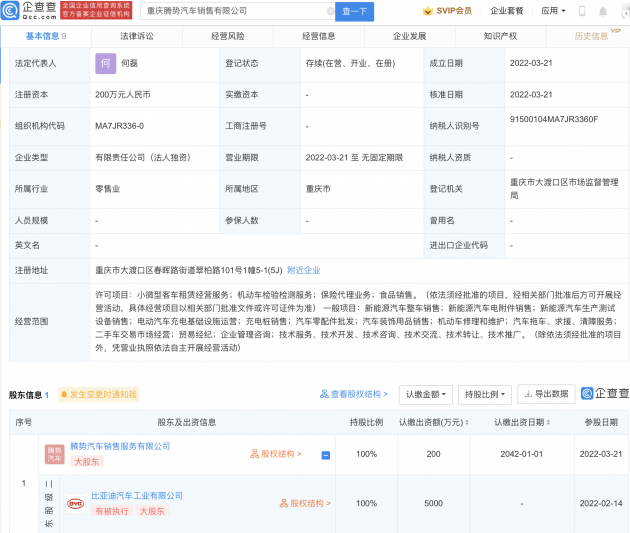
Task: Switch to 企业发展 tab
Action: tap(409, 36)
